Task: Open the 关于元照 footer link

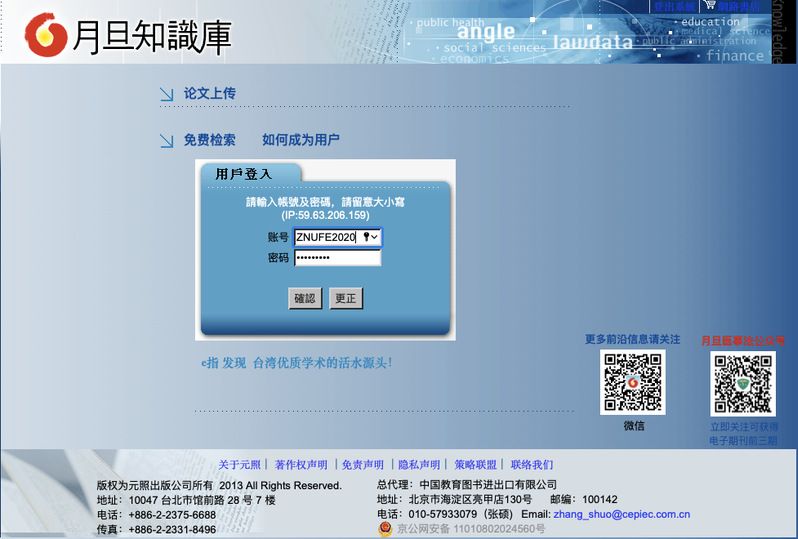Action: click(239, 465)
